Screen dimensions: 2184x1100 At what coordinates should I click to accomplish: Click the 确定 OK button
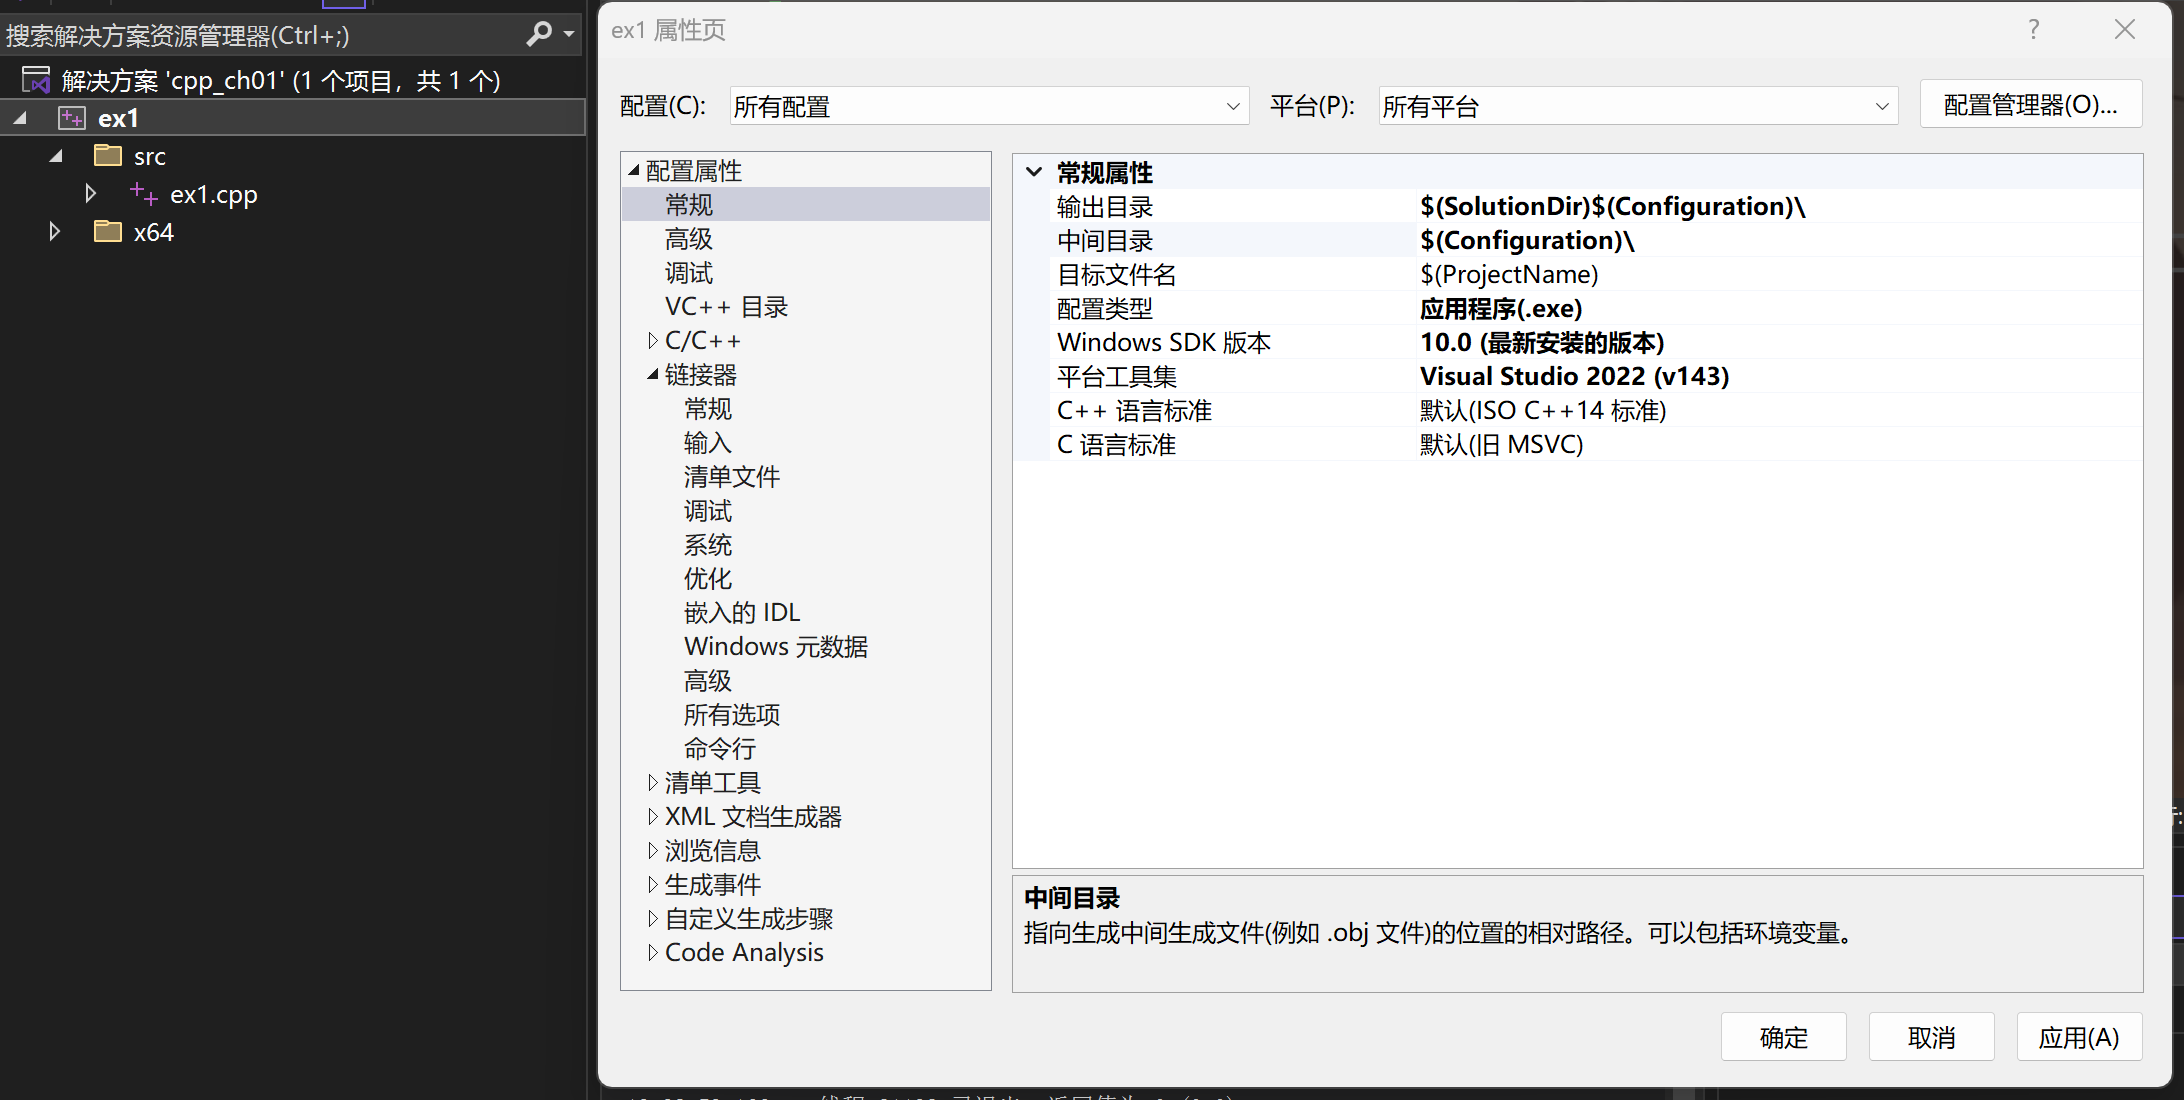tap(1783, 1037)
